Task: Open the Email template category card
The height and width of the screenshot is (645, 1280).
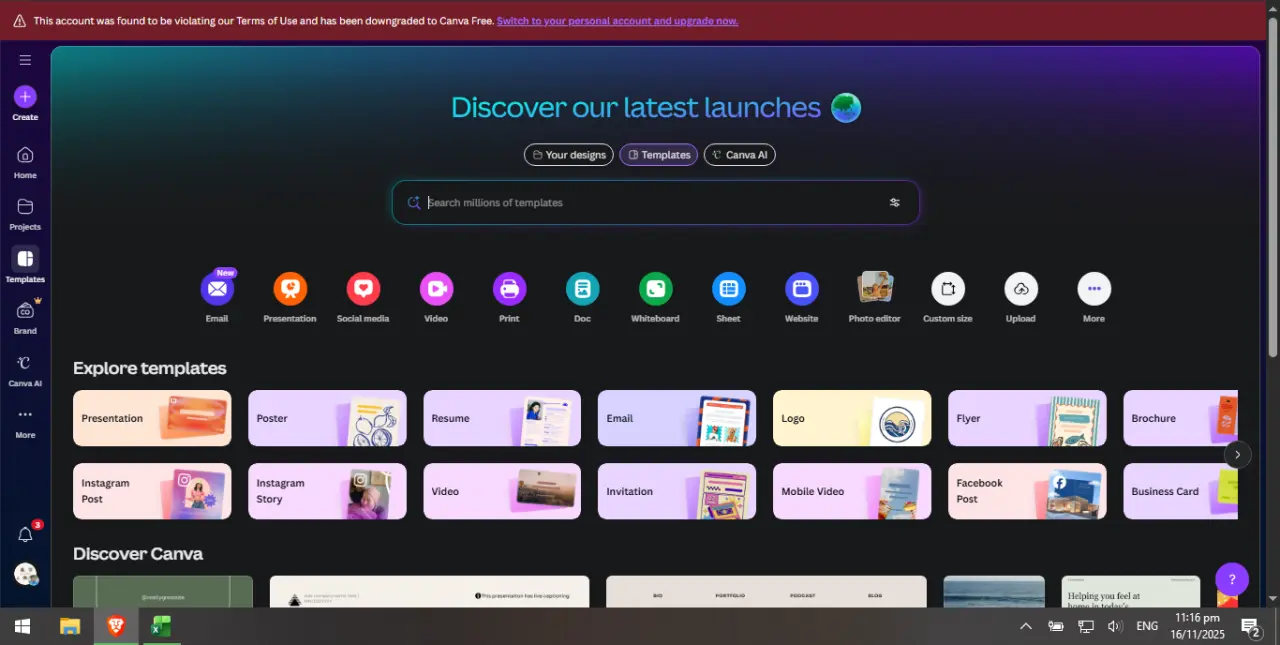Action: pos(677,418)
